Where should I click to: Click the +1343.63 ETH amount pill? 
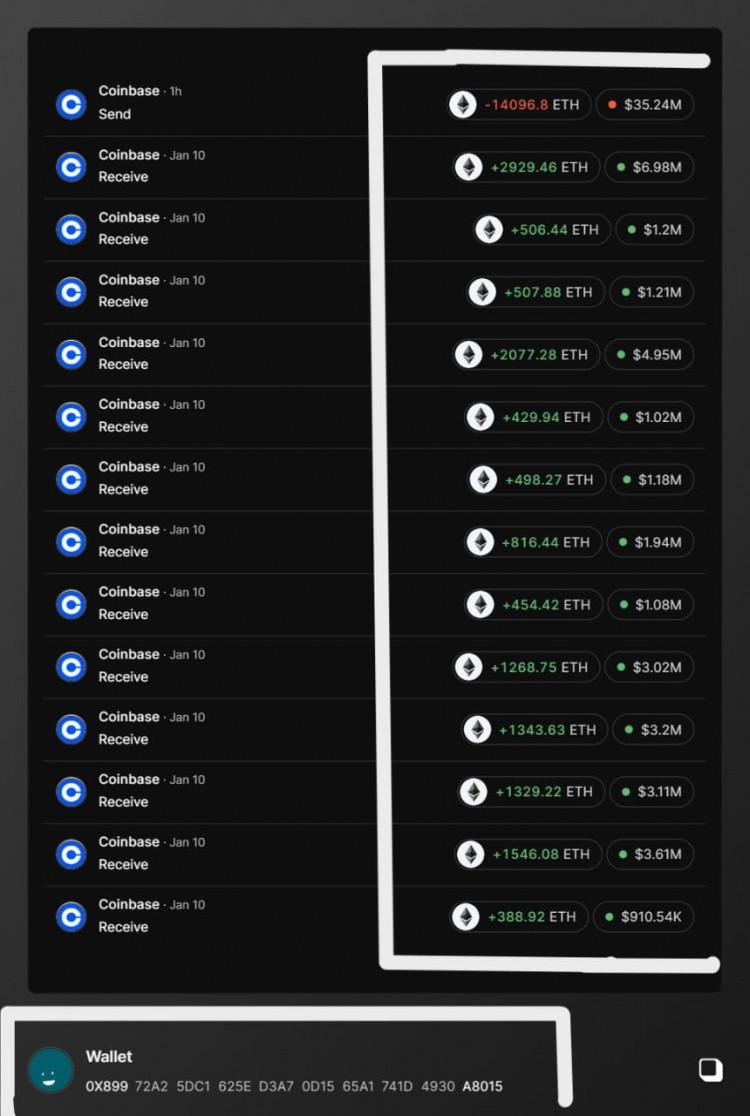point(534,730)
